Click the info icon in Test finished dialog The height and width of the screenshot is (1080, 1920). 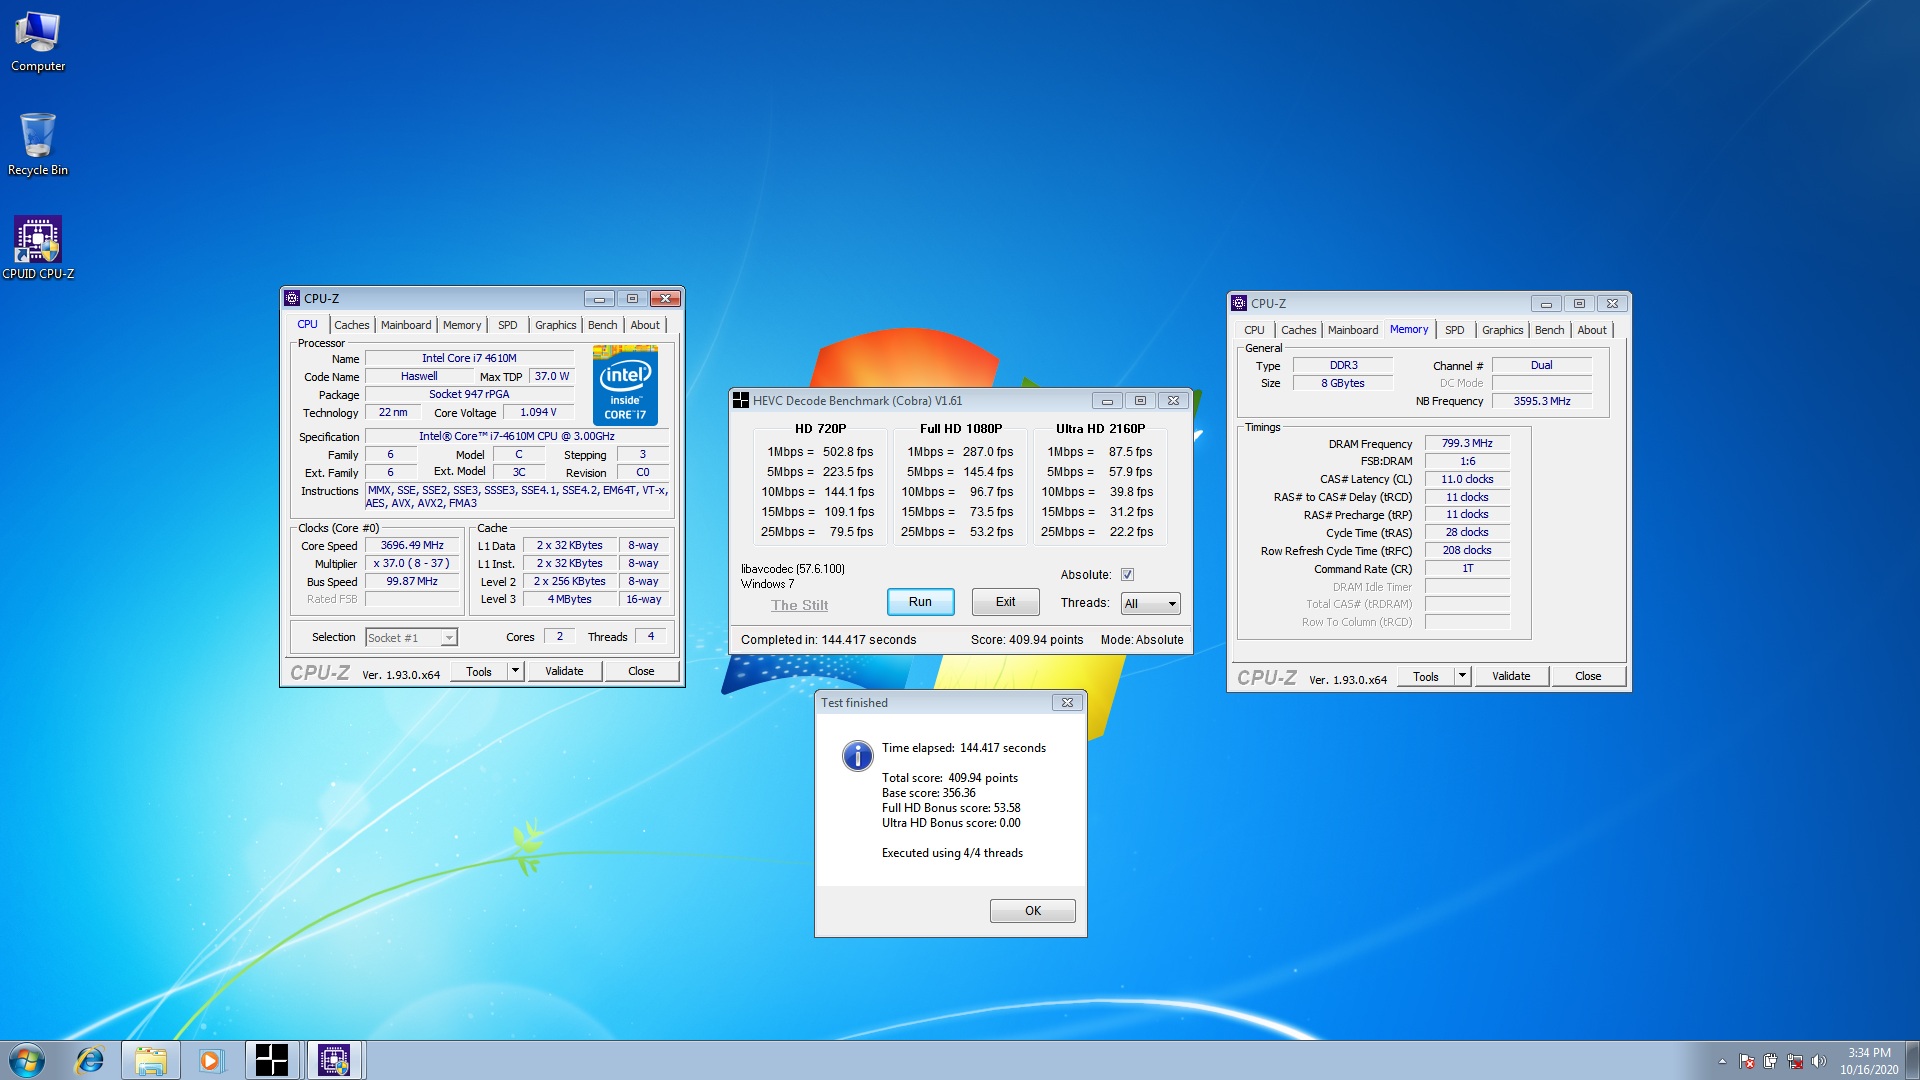[857, 755]
